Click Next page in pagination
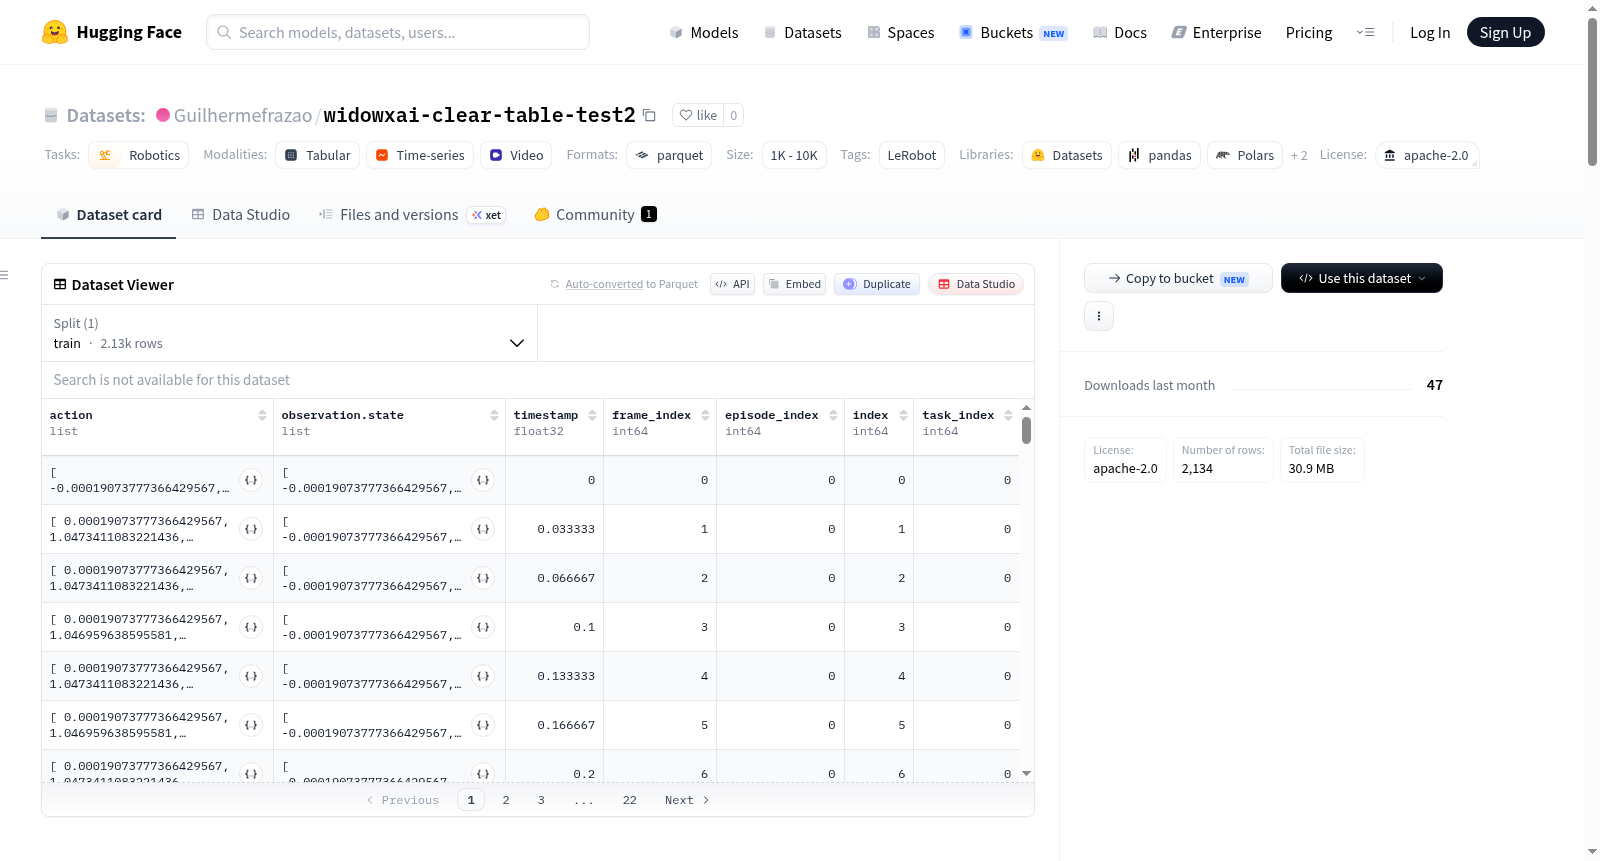The image size is (1600, 861). (687, 800)
